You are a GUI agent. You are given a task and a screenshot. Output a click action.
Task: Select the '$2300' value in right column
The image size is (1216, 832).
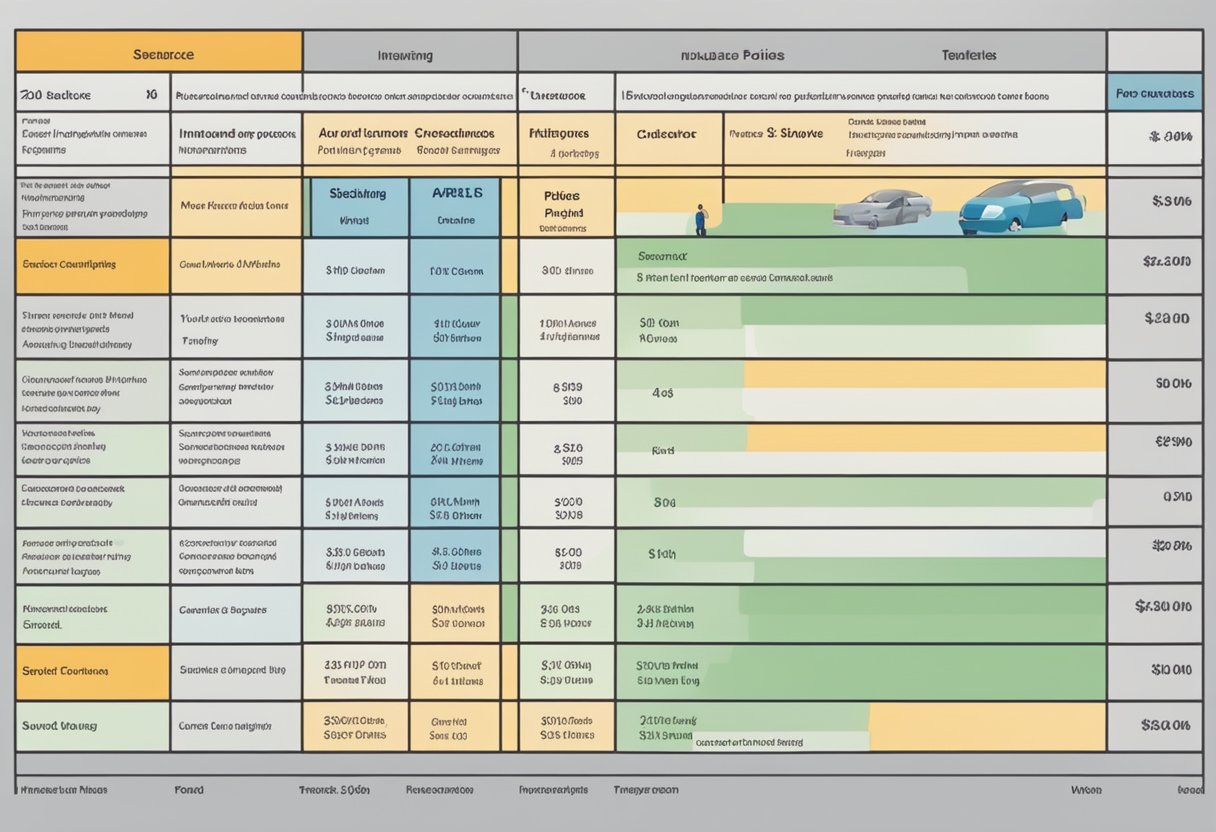click(1166, 319)
